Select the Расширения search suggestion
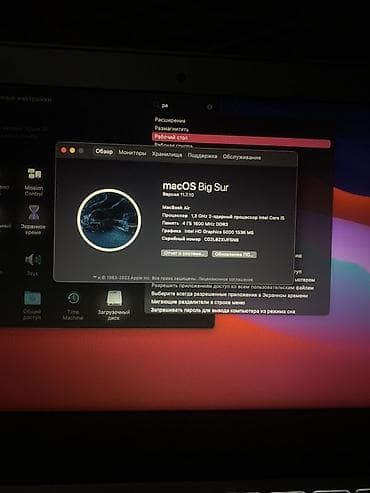Image resolution: width=370 pixels, height=493 pixels. pos(170,120)
